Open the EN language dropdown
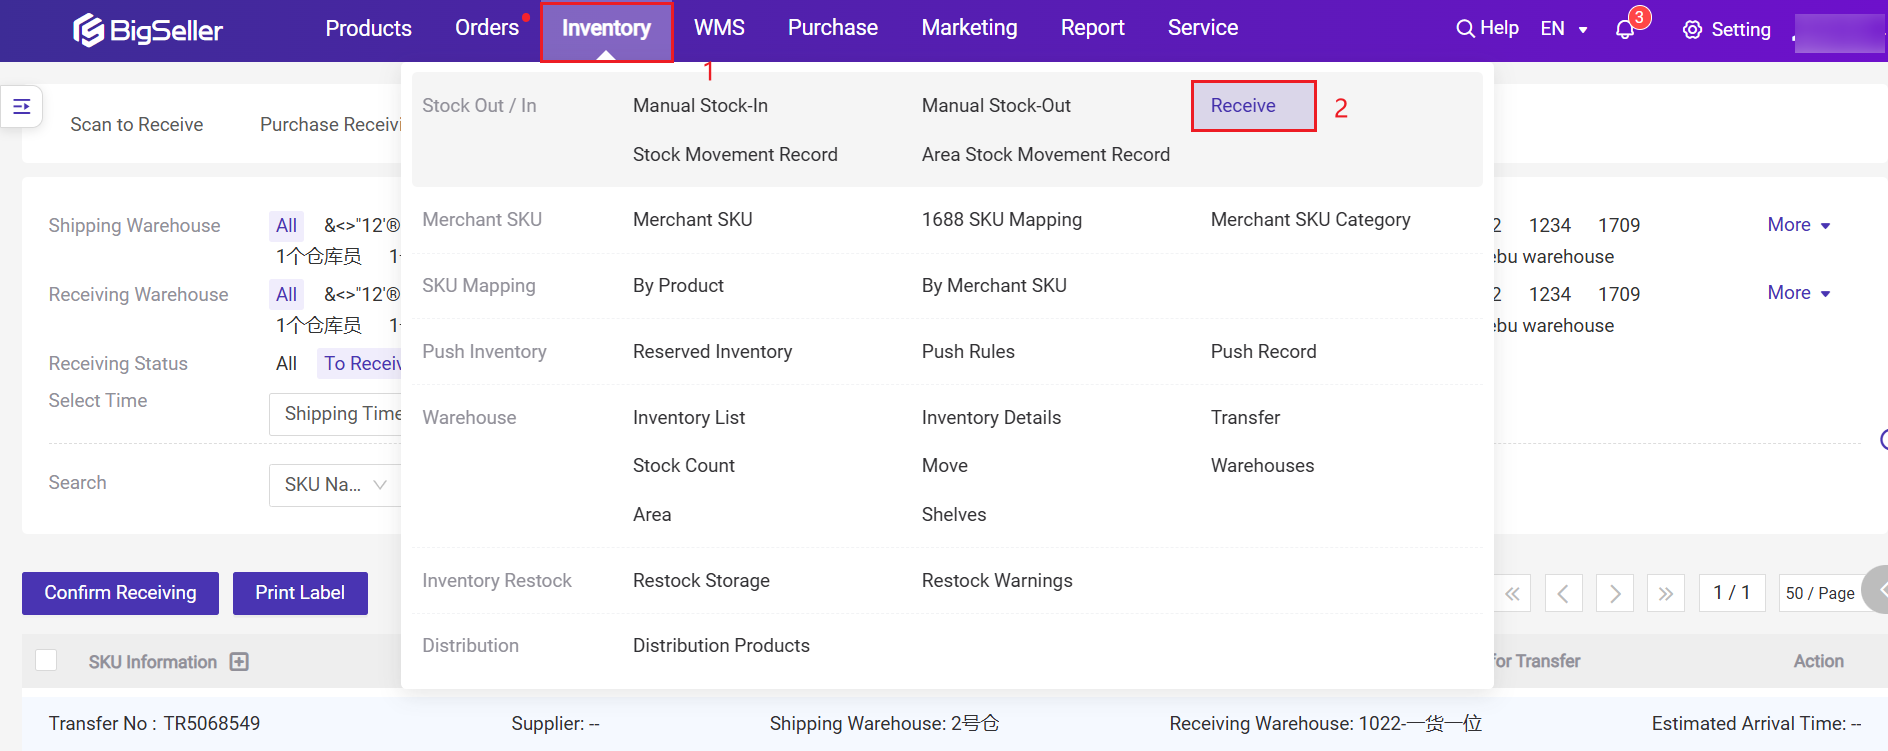Image resolution: width=1888 pixels, height=751 pixels. (x=1564, y=29)
